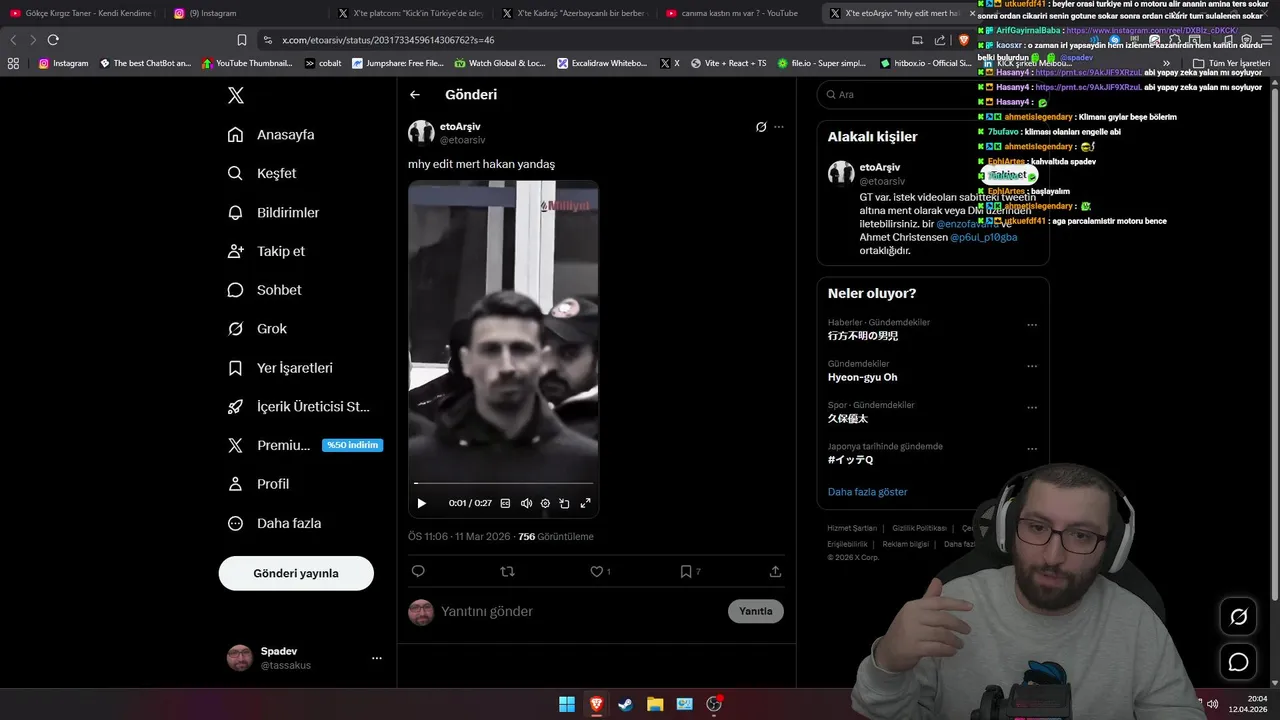The height and width of the screenshot is (720, 1280).
Task: Open Keşfet explore page
Action: 263,173
